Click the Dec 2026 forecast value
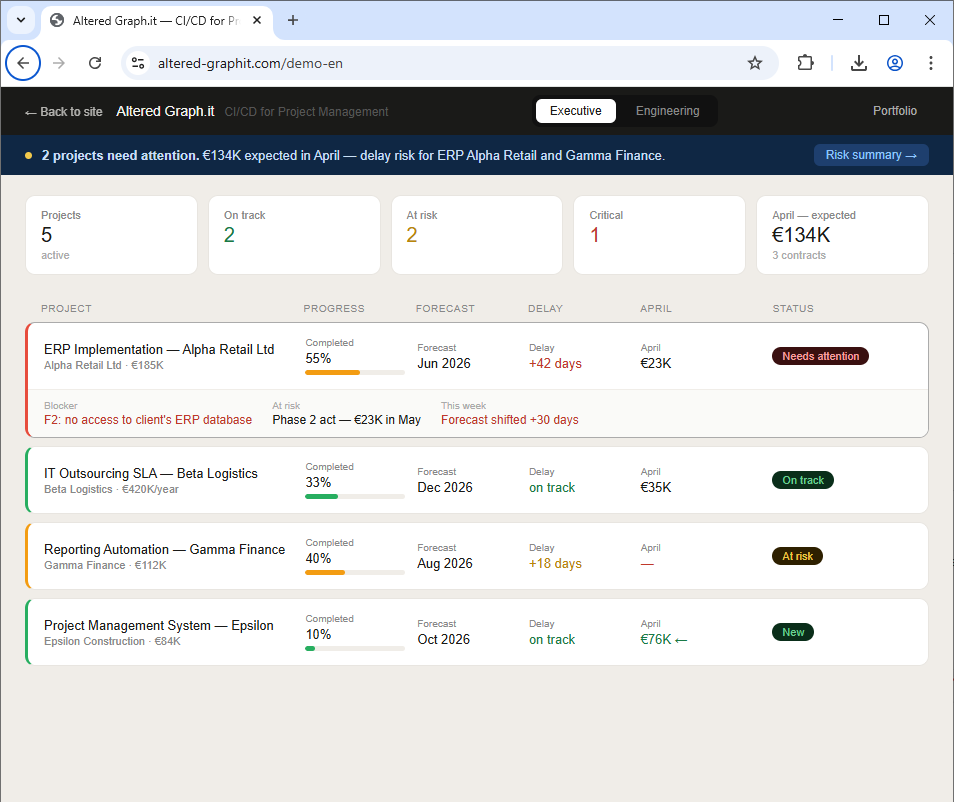The height and width of the screenshot is (802, 954). click(445, 487)
